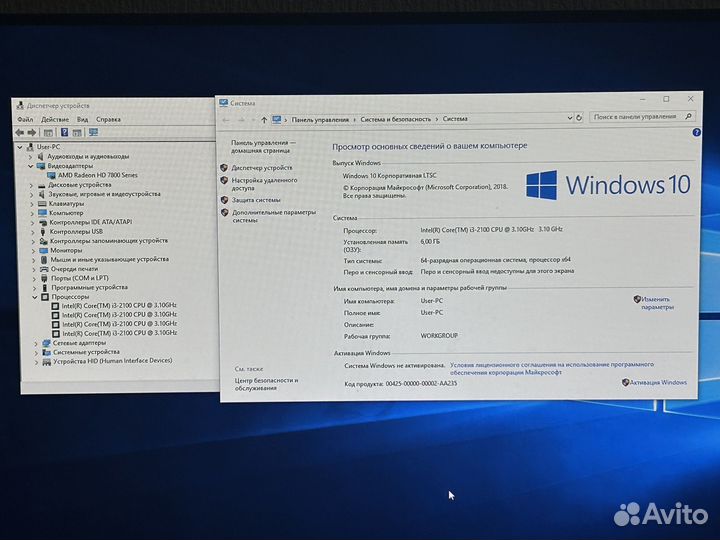This screenshot has height=540, width=720.
Task: Open Дополнительные параметры системы link
Action: click(274, 216)
